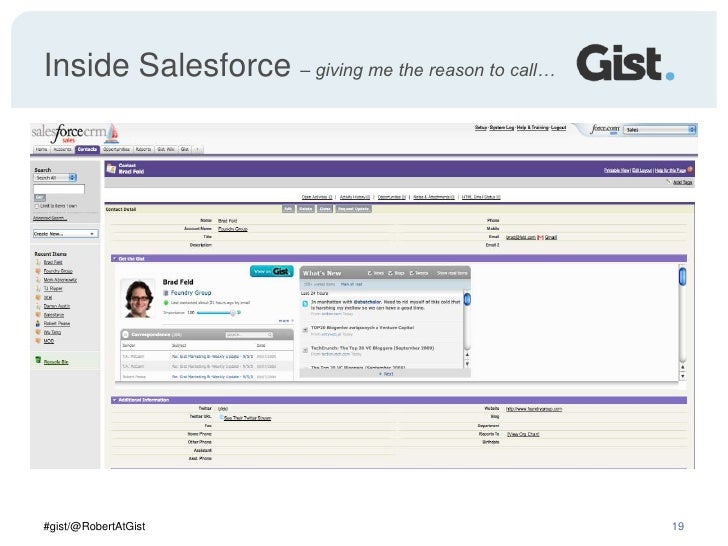Open the Gist Wiki tab
Screen dimensions: 728x546
[x=166, y=150]
